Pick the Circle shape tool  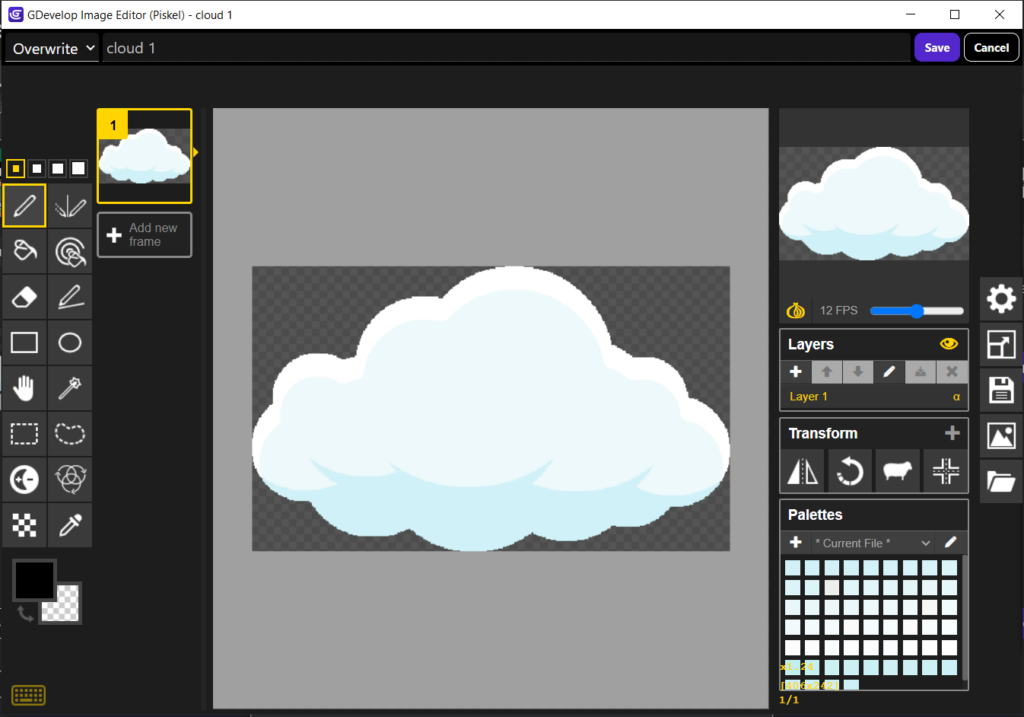pos(70,343)
